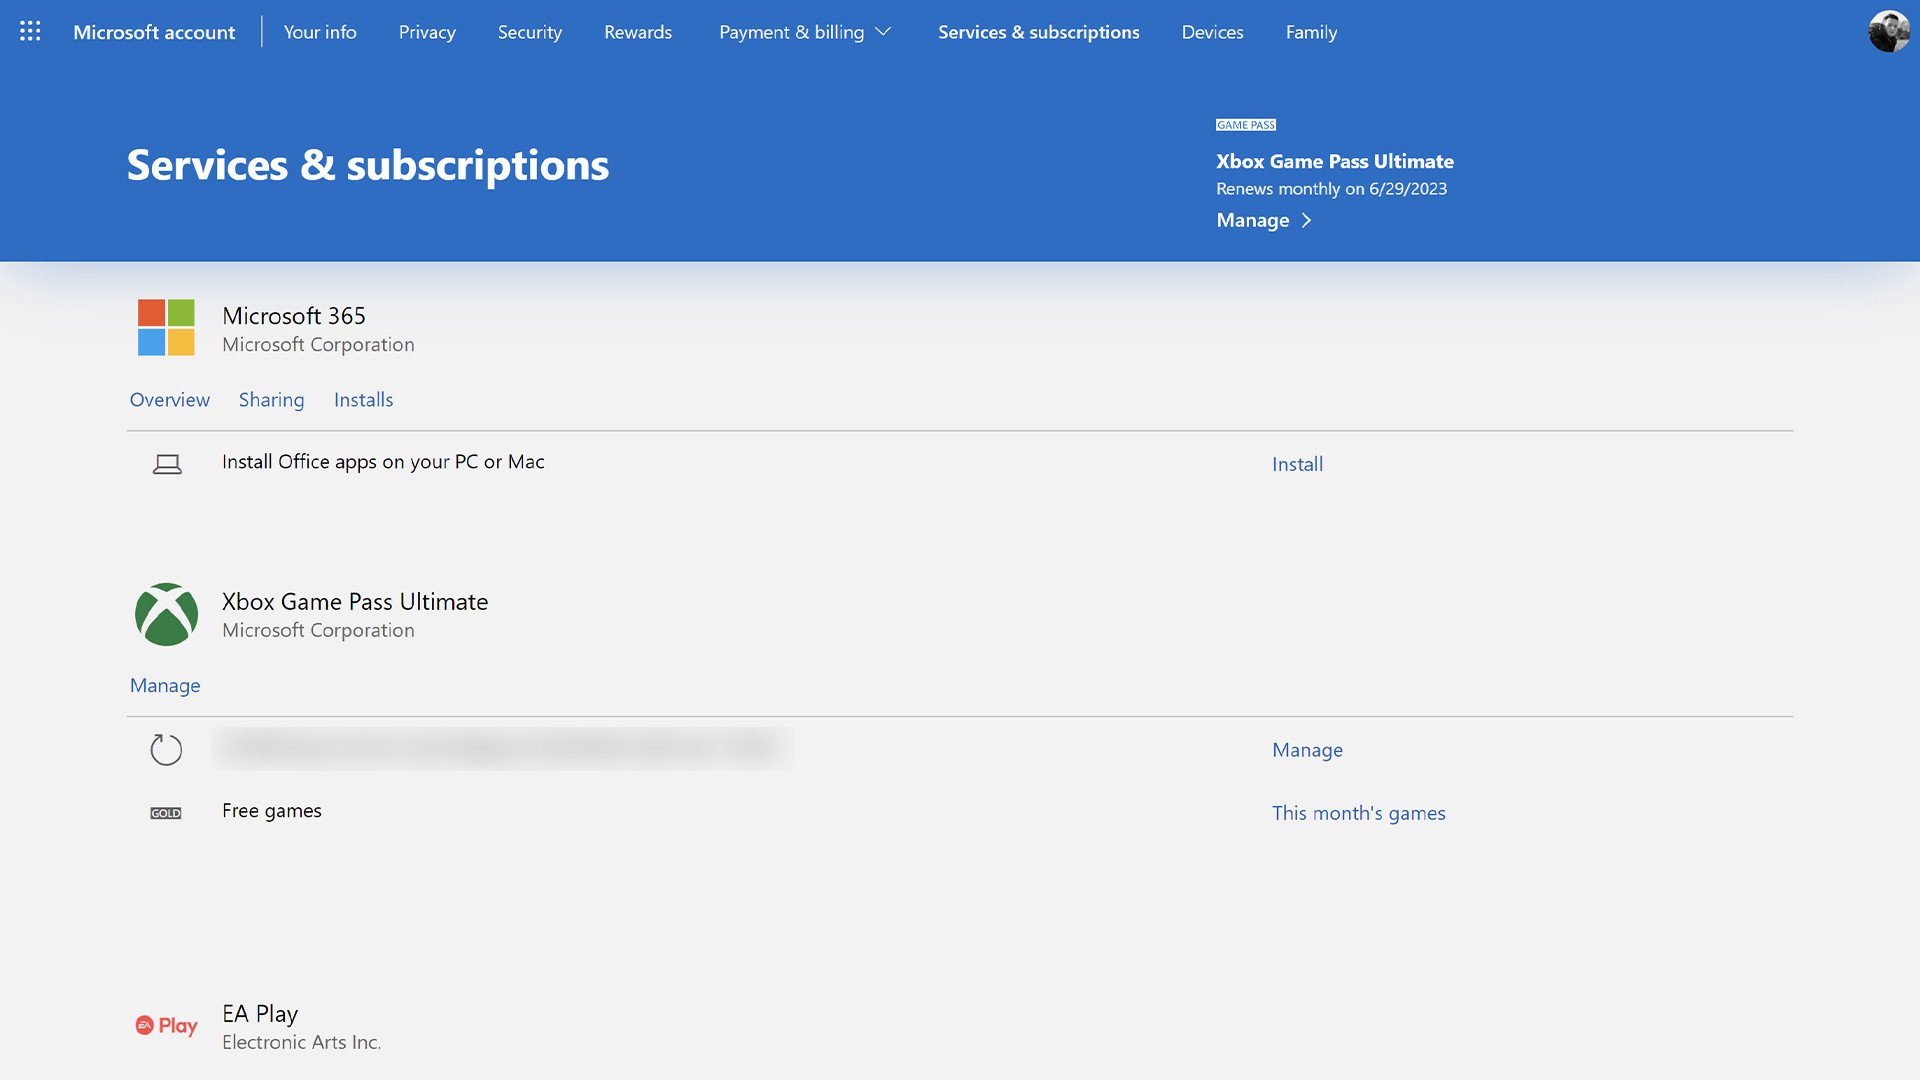Click the recurring subscription refresh icon

(165, 749)
